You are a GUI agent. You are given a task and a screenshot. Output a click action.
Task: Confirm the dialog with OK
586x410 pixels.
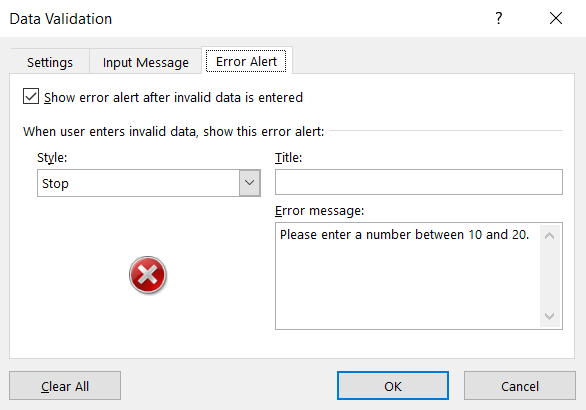tap(393, 386)
